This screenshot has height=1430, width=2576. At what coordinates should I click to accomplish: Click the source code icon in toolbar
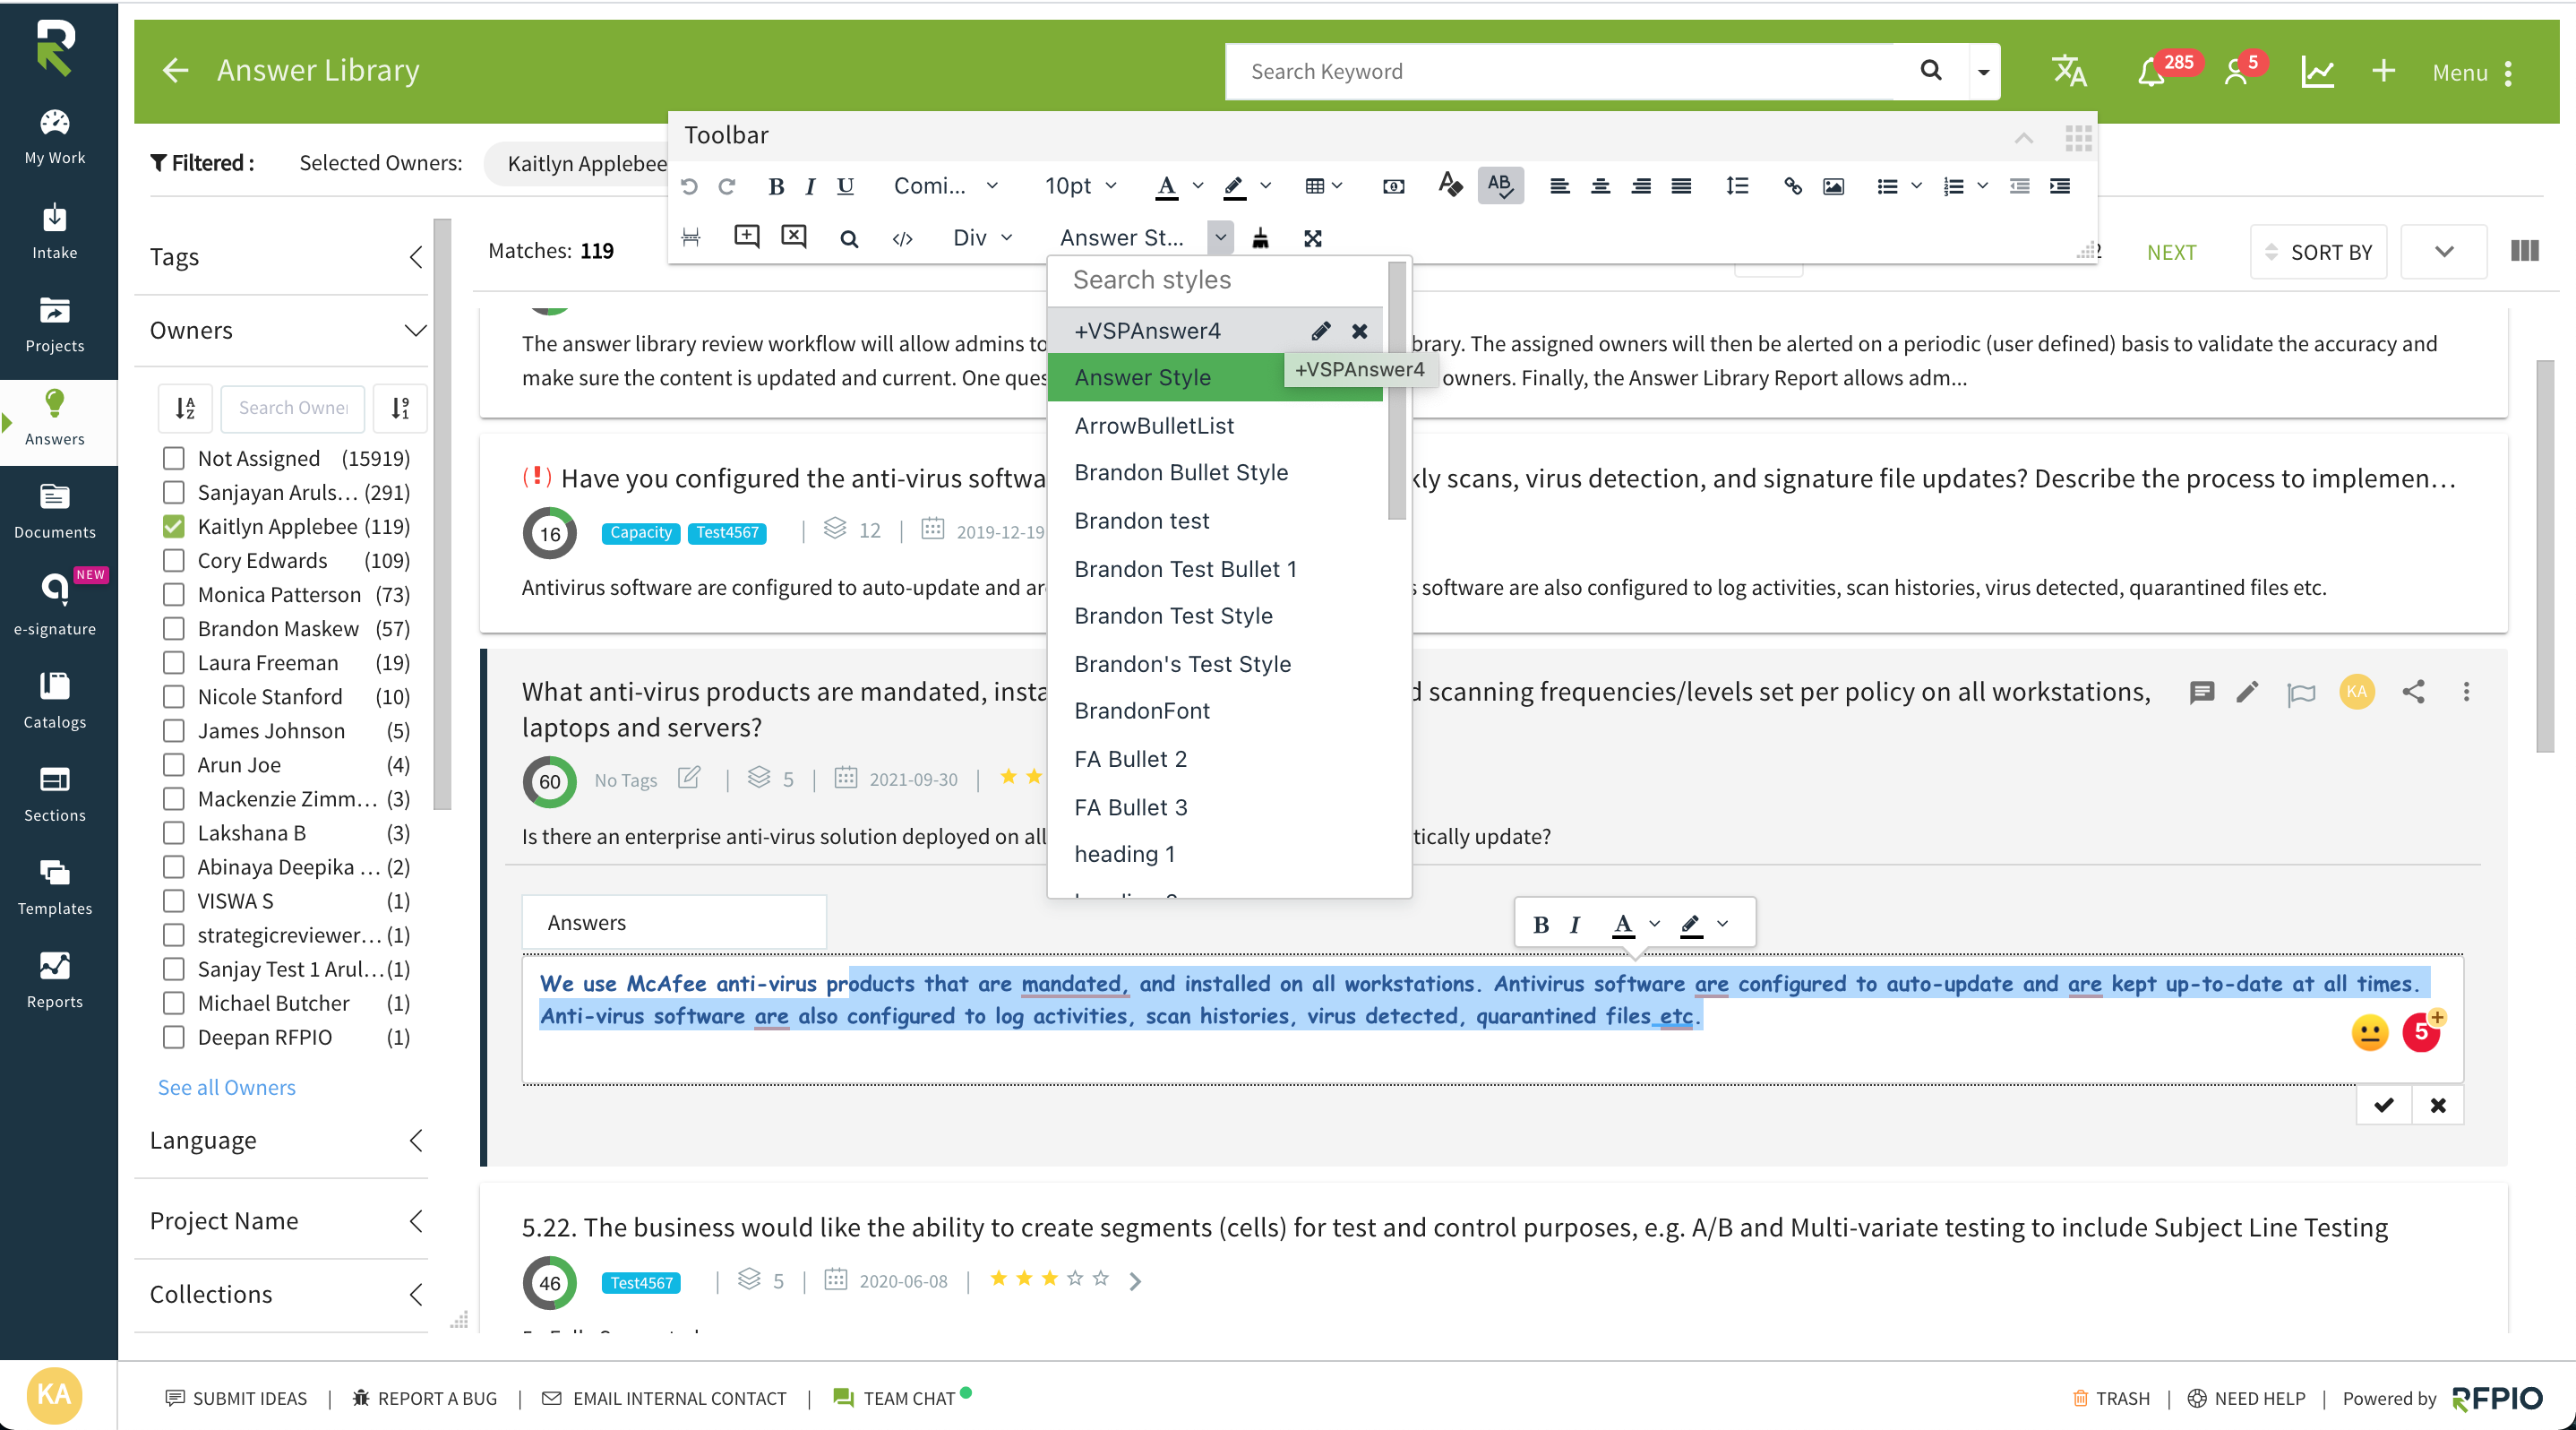[x=902, y=238]
